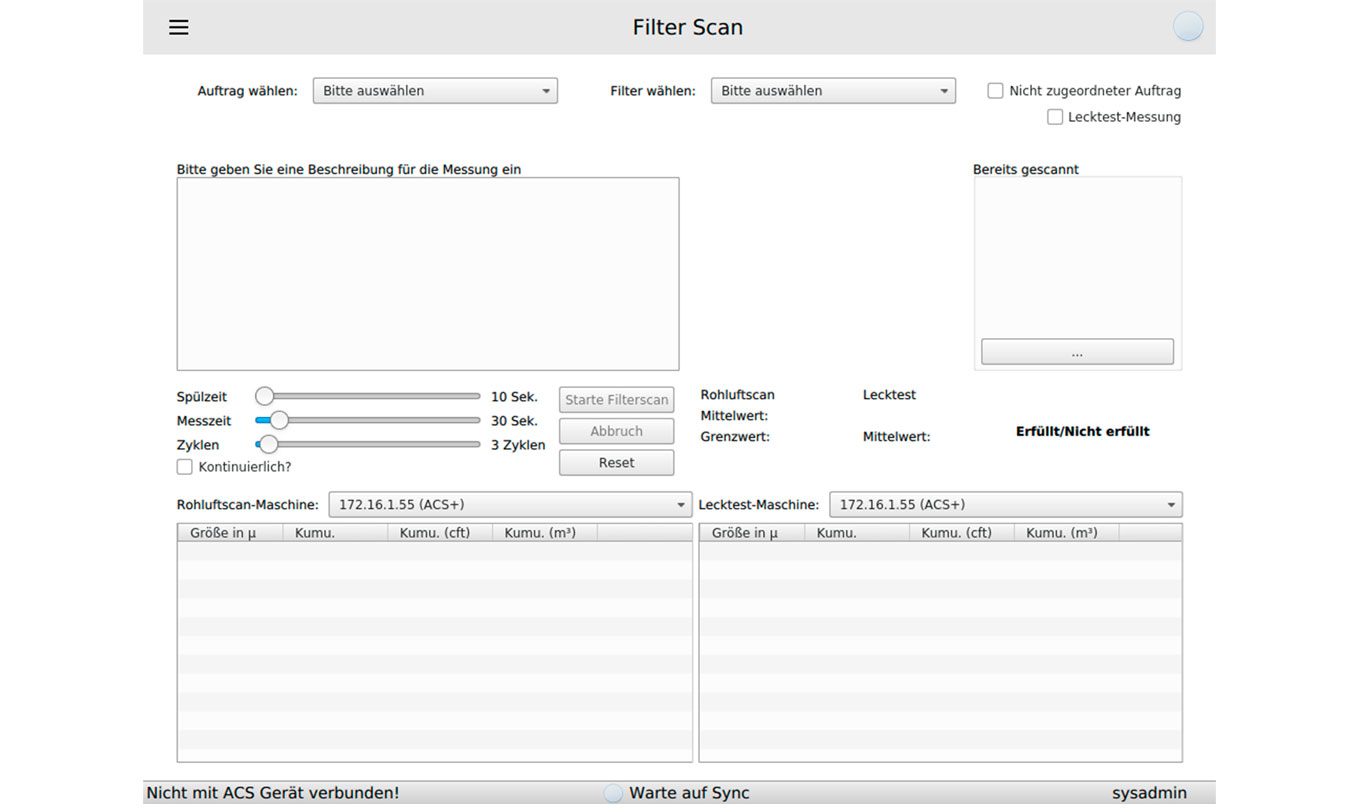
Task: Open Lecktest-Maschine dropdown
Action: 1005,505
